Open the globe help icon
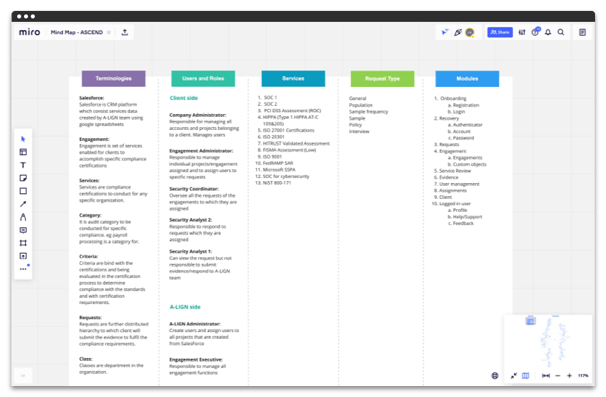 click(x=495, y=375)
